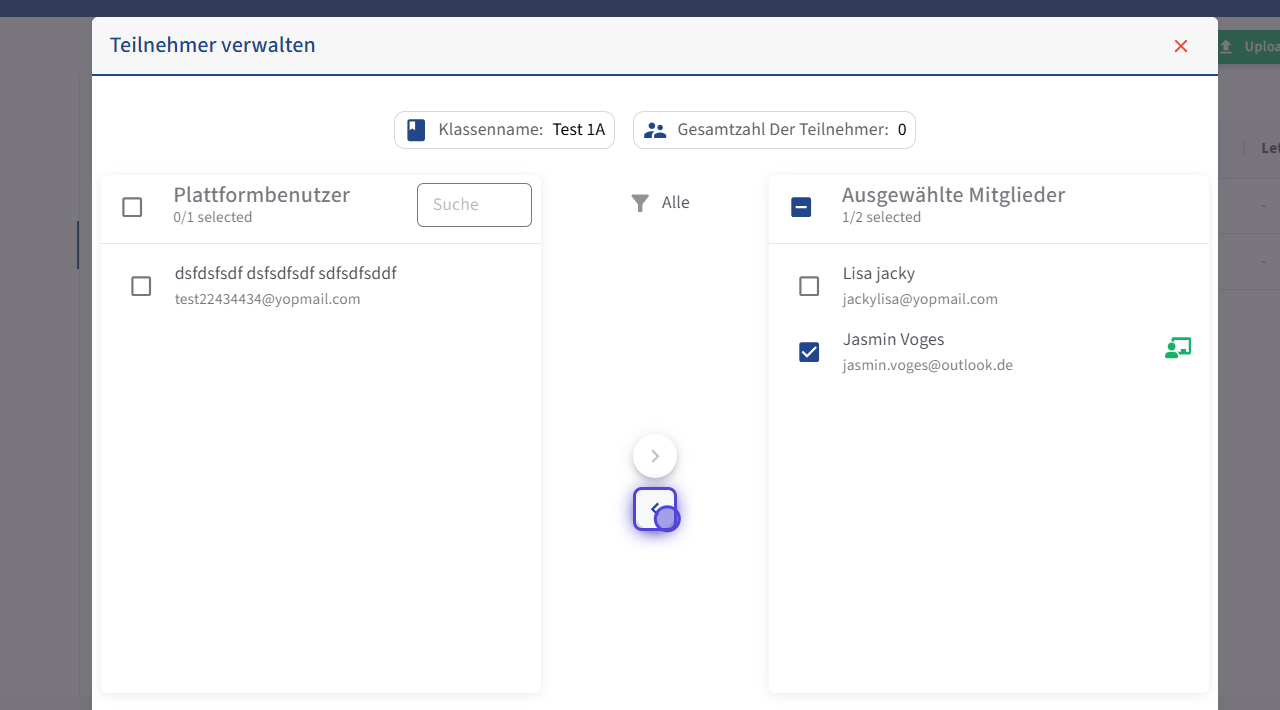Open the Alle filter option
The width and height of the screenshot is (1280, 710).
(x=675, y=203)
